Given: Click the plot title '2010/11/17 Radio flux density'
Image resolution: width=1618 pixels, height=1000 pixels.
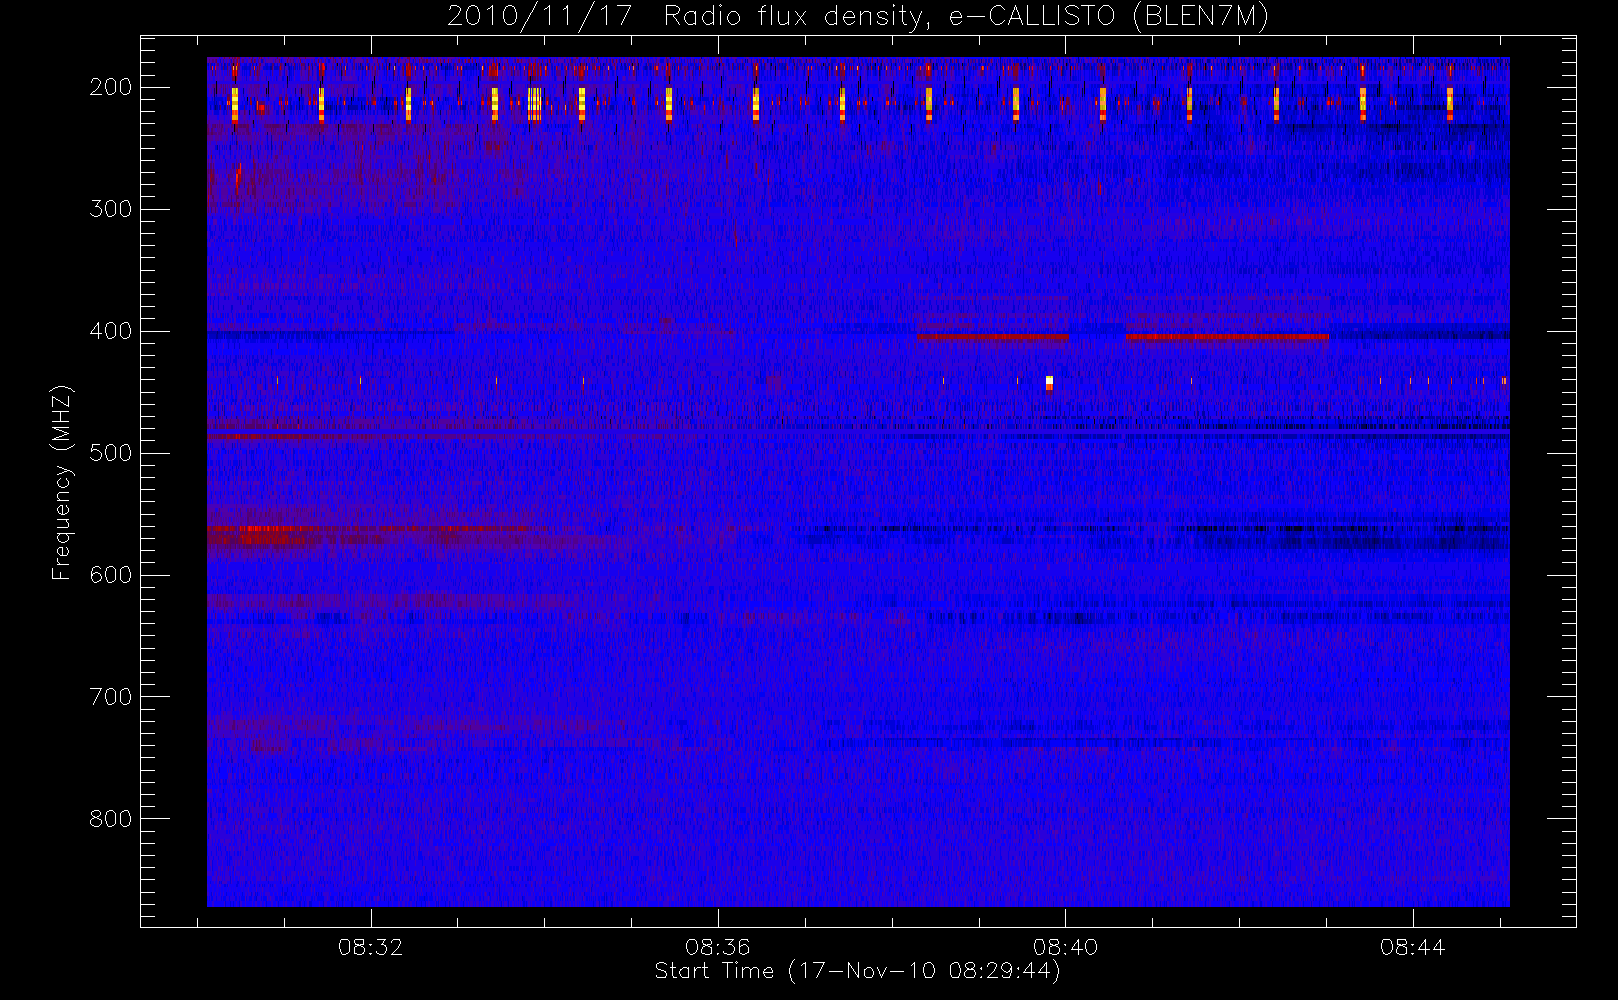Looking at the screenshot, I should click(858, 16).
